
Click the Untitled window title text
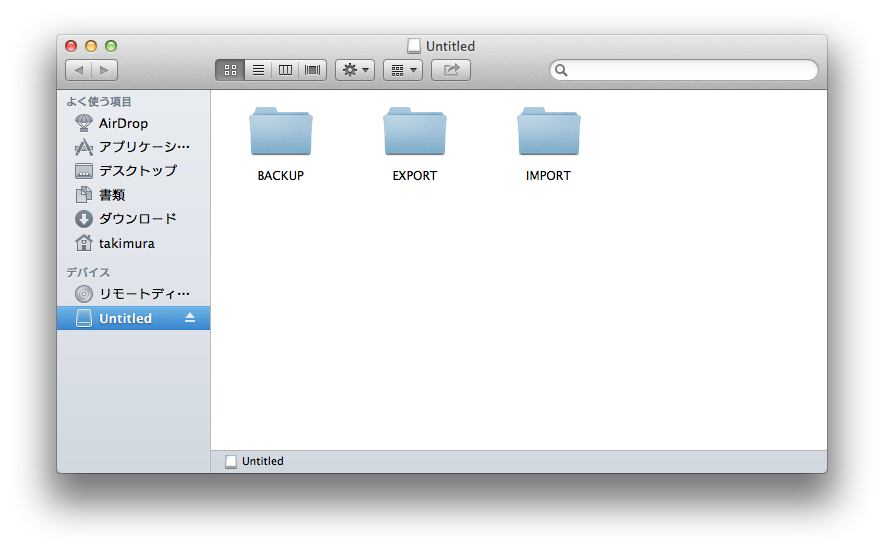click(x=450, y=46)
